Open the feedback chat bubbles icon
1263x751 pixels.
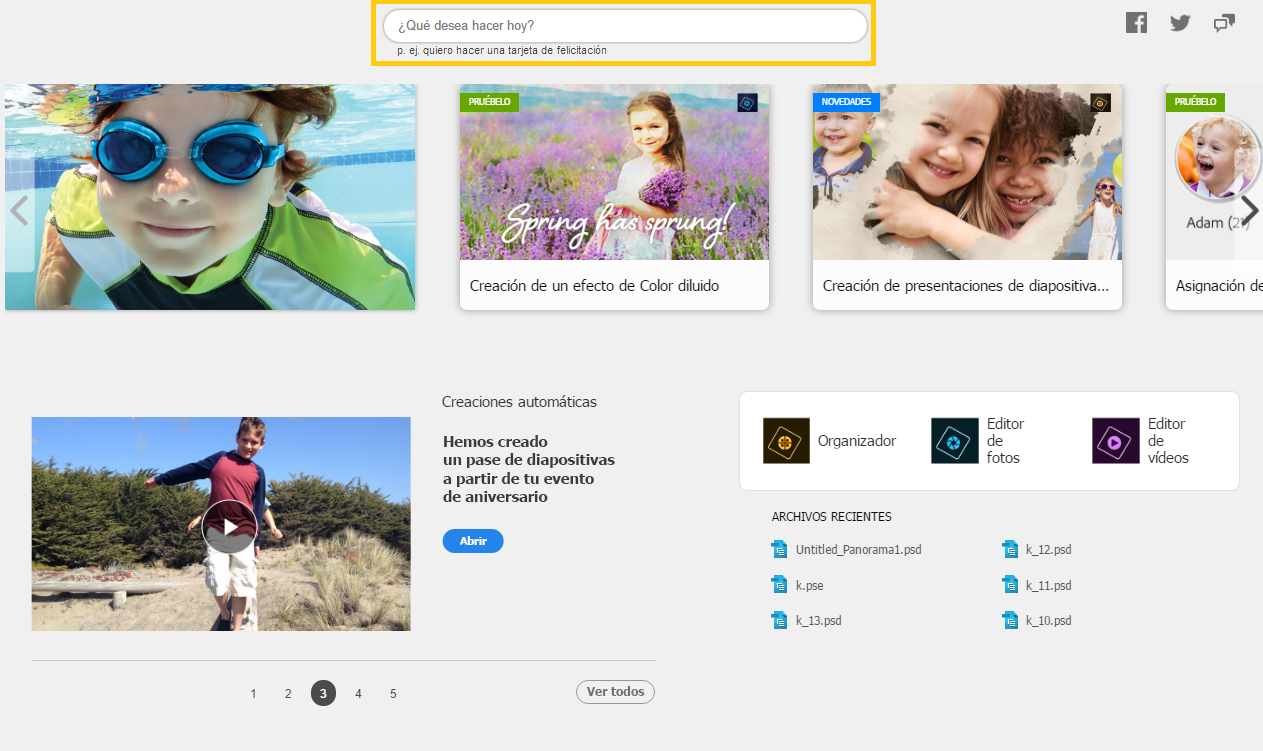[1224, 23]
